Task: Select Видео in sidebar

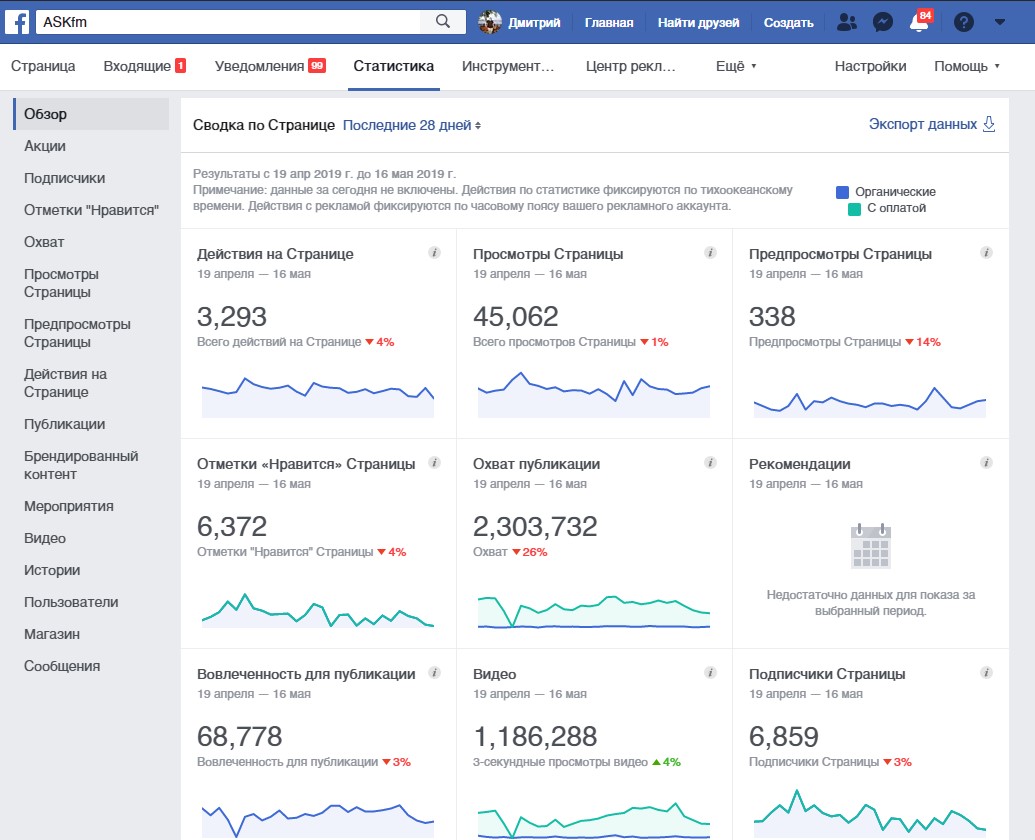Action: pos(45,538)
